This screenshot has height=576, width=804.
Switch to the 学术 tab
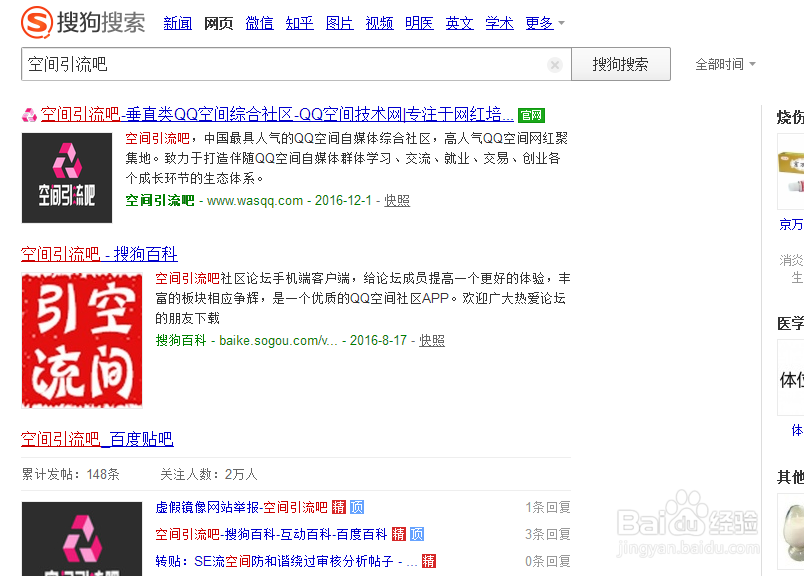point(499,23)
